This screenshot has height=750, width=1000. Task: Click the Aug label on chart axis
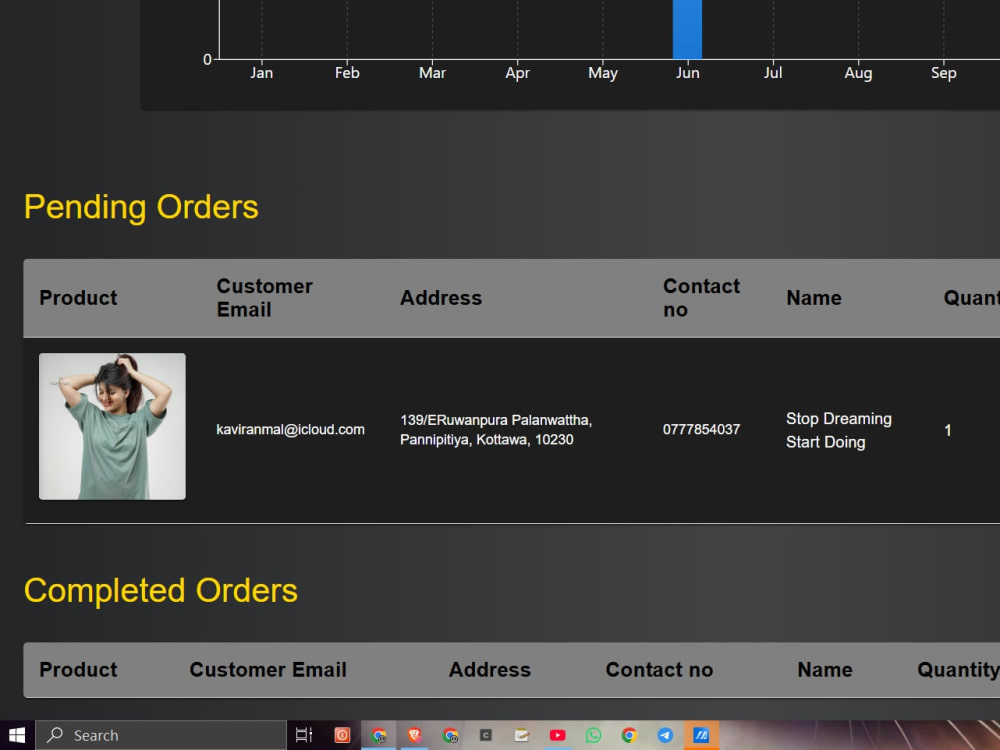(858, 73)
